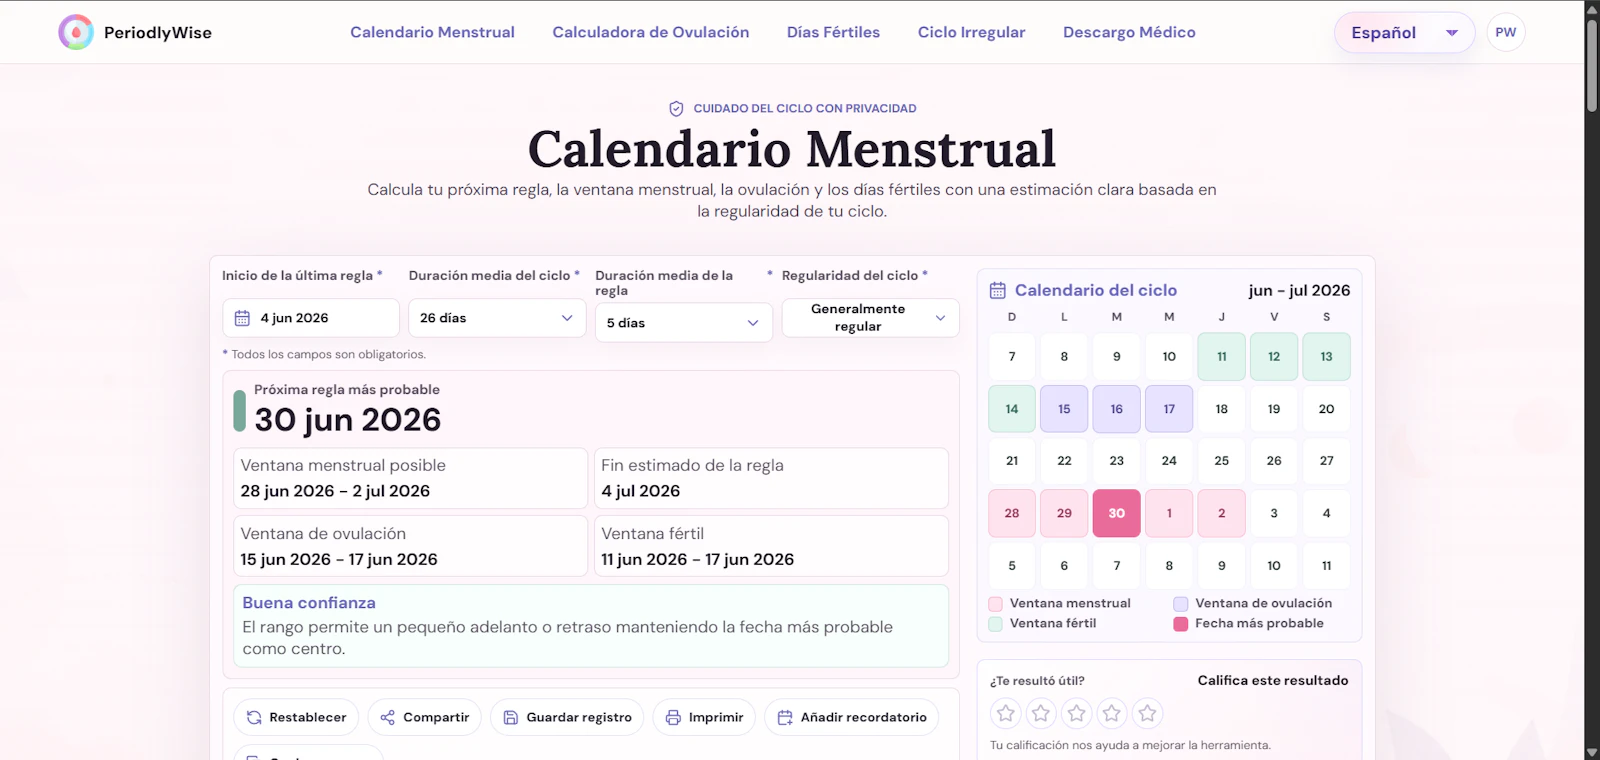Open the PW profile avatar
The width and height of the screenshot is (1600, 760).
click(1506, 32)
